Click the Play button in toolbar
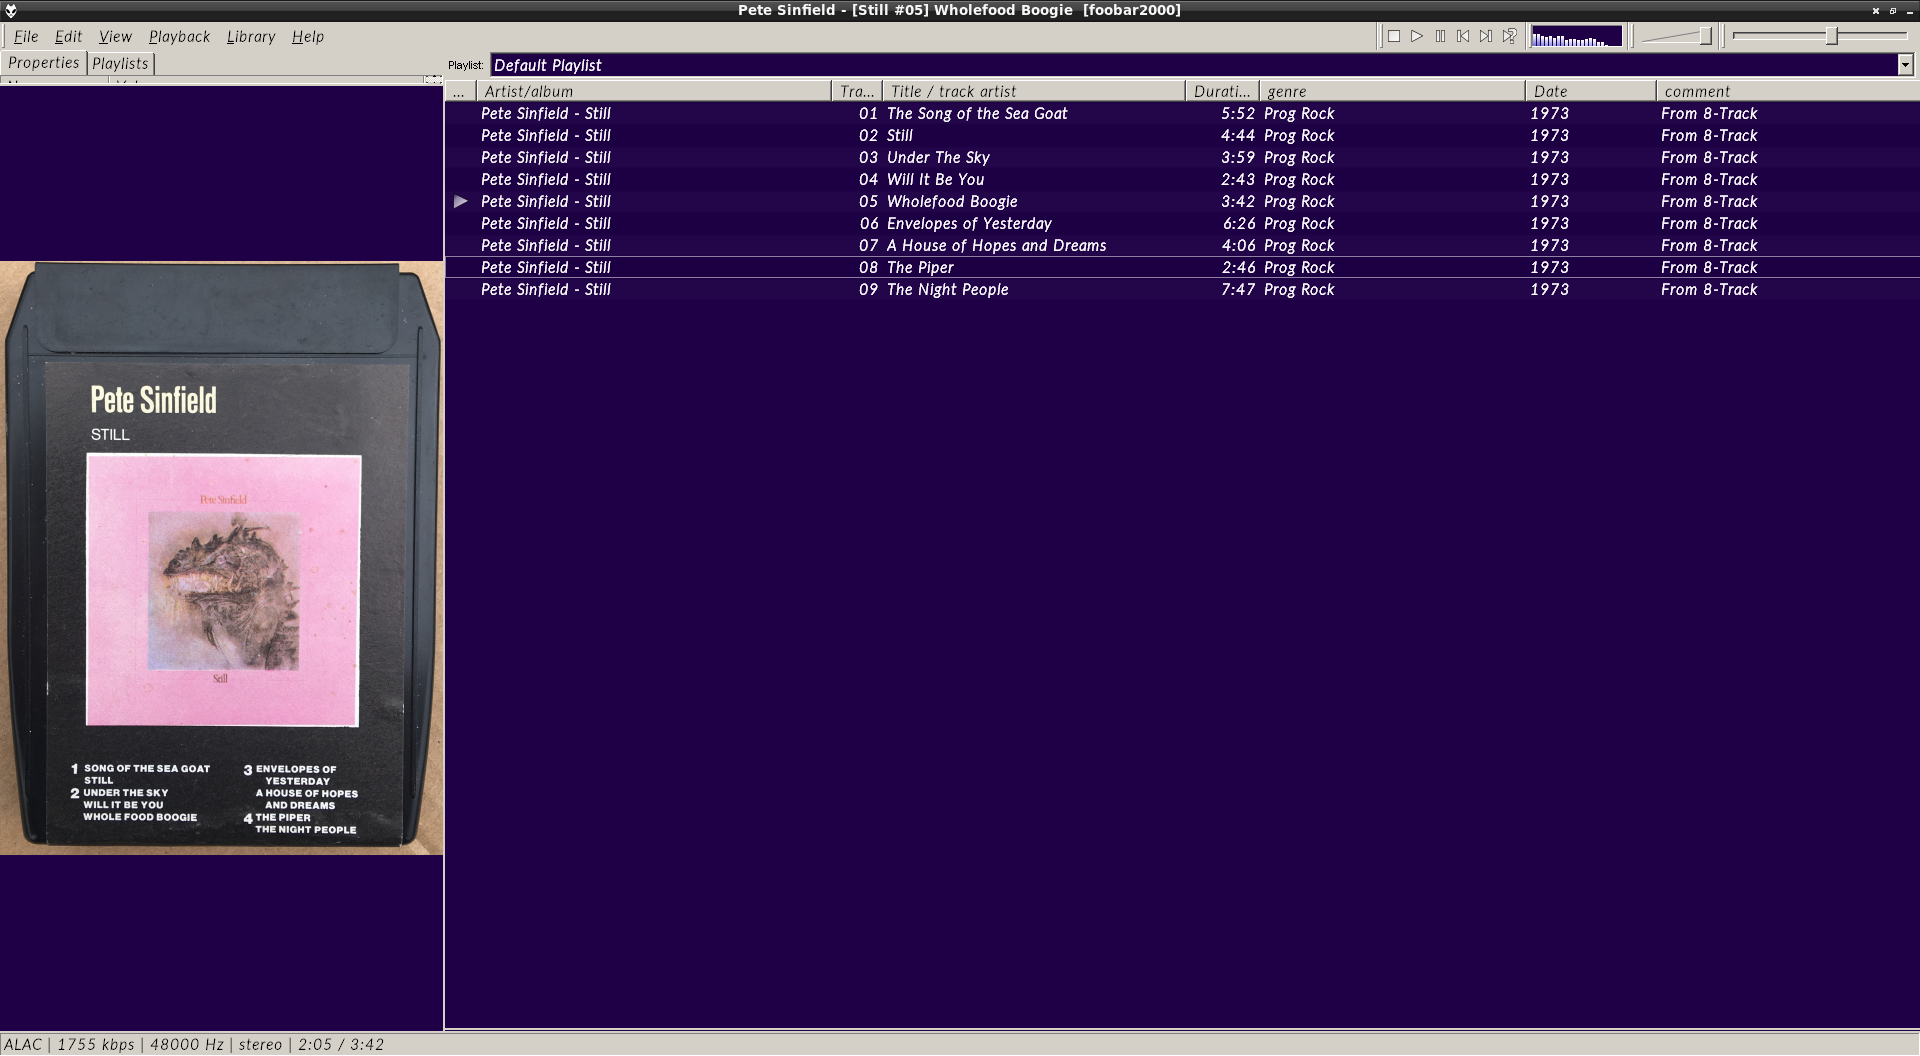This screenshot has height=1056, width=1920. click(x=1417, y=36)
